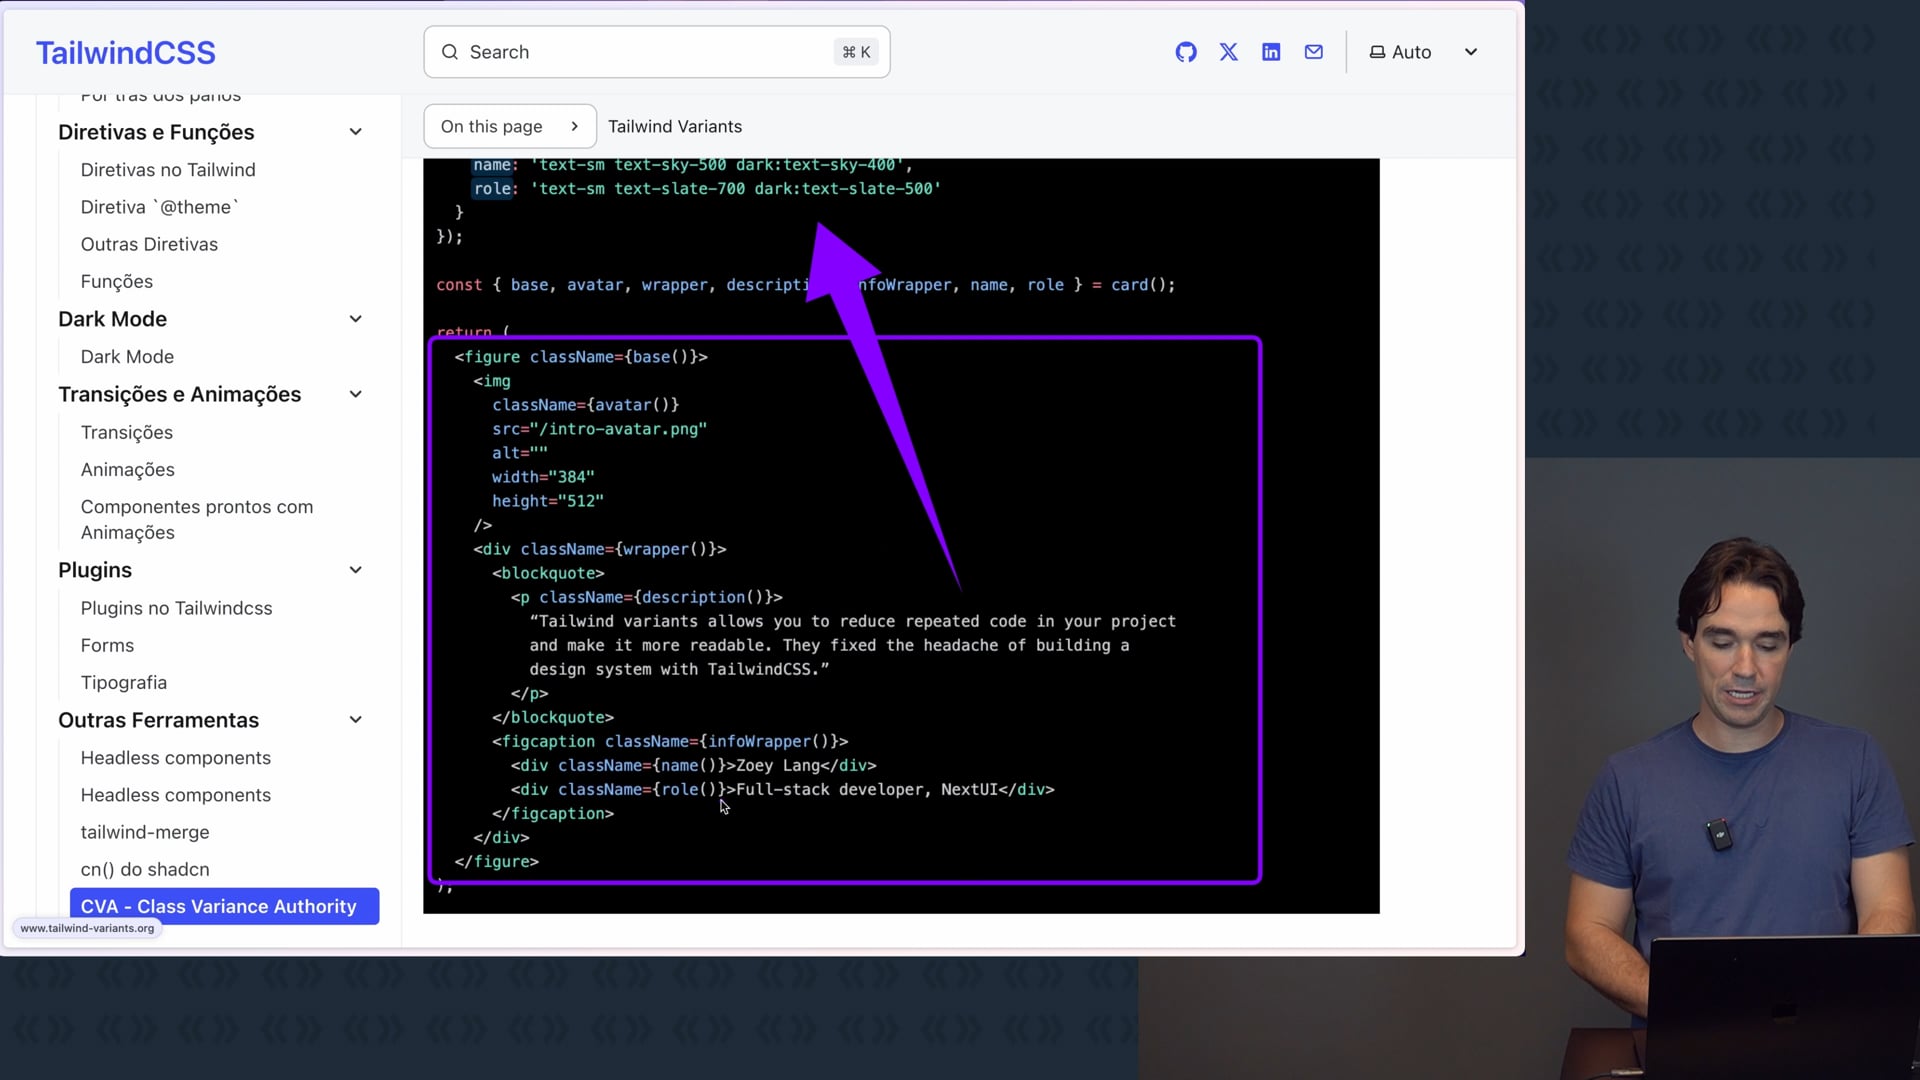This screenshot has height=1080, width=1920.
Task: Open the LinkedIn icon link
Action: (1271, 52)
